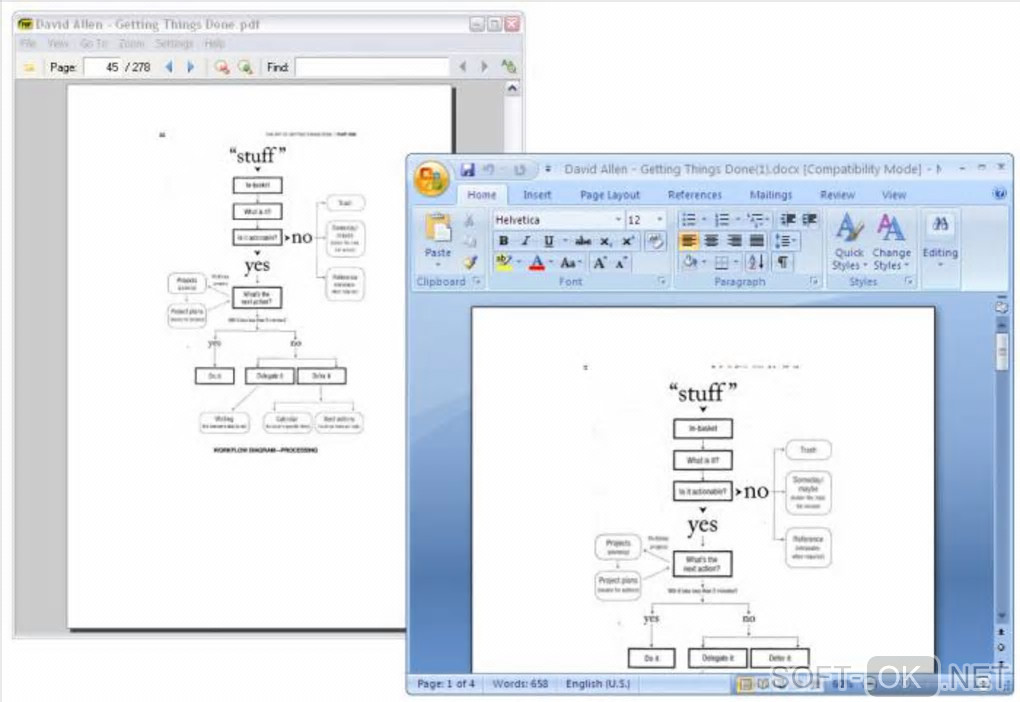The image size is (1020, 702).
Task: Open the Quick Styles gallery
Action: point(849,242)
